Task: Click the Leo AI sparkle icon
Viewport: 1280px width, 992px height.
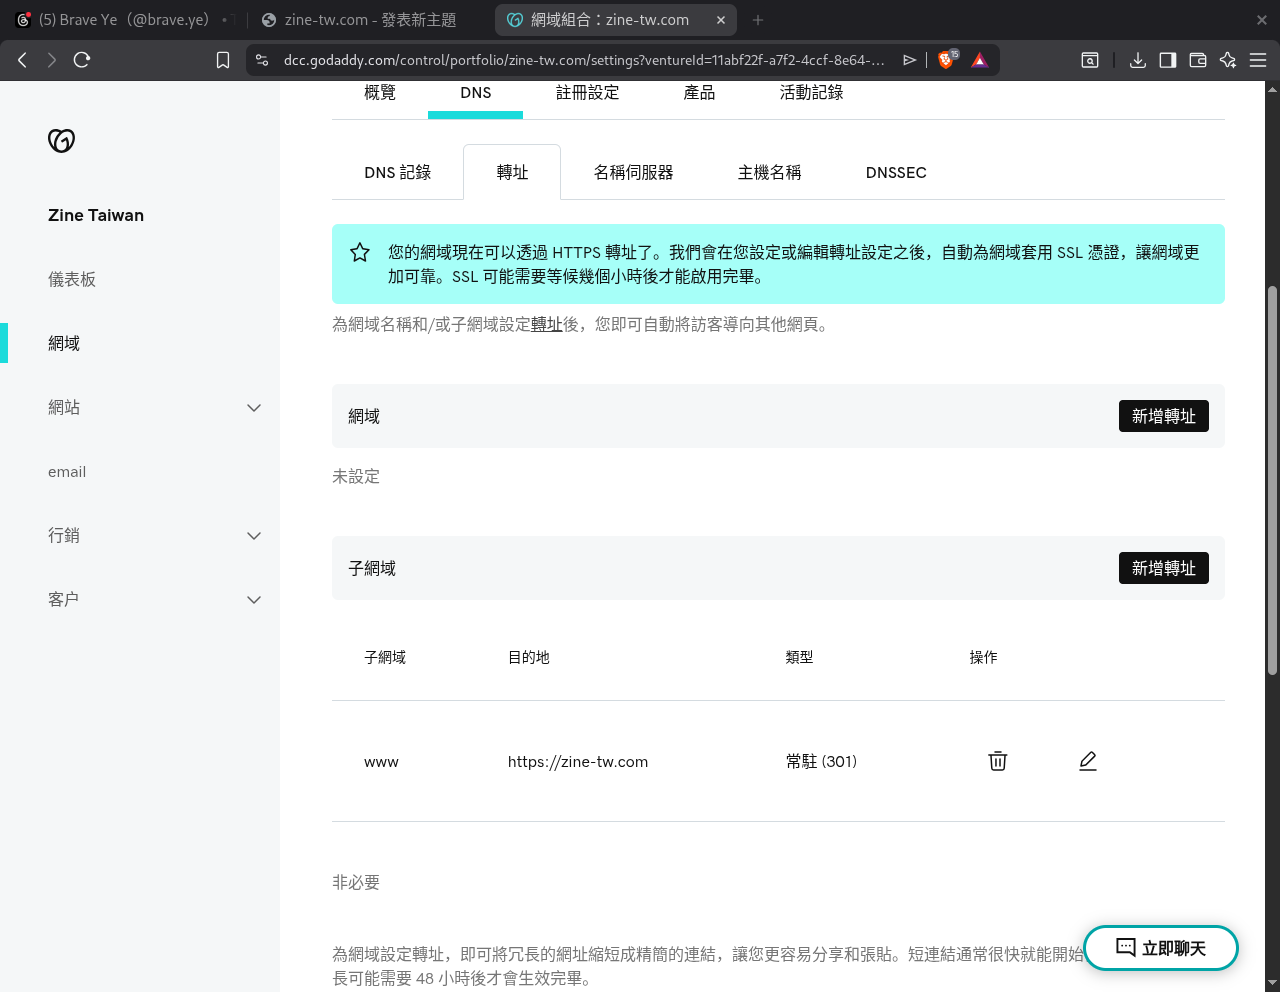Action: tap(1227, 60)
